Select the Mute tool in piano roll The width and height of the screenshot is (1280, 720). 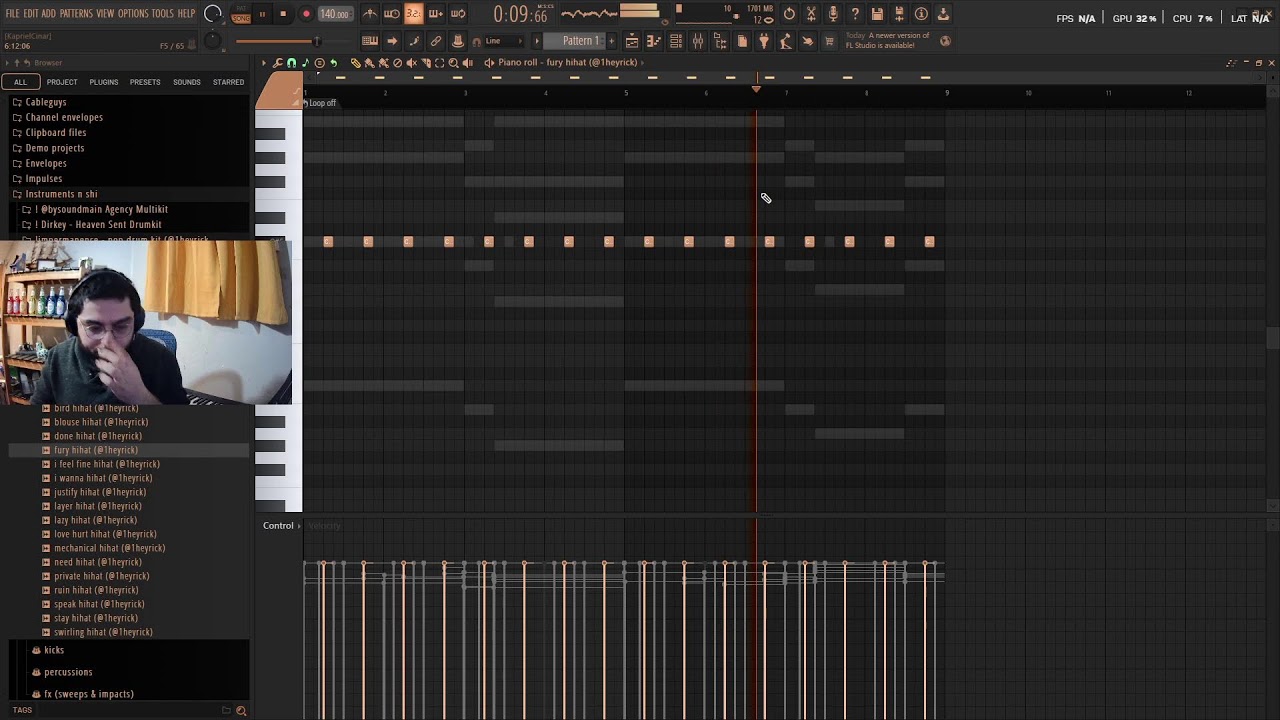pyautogui.click(x=411, y=63)
